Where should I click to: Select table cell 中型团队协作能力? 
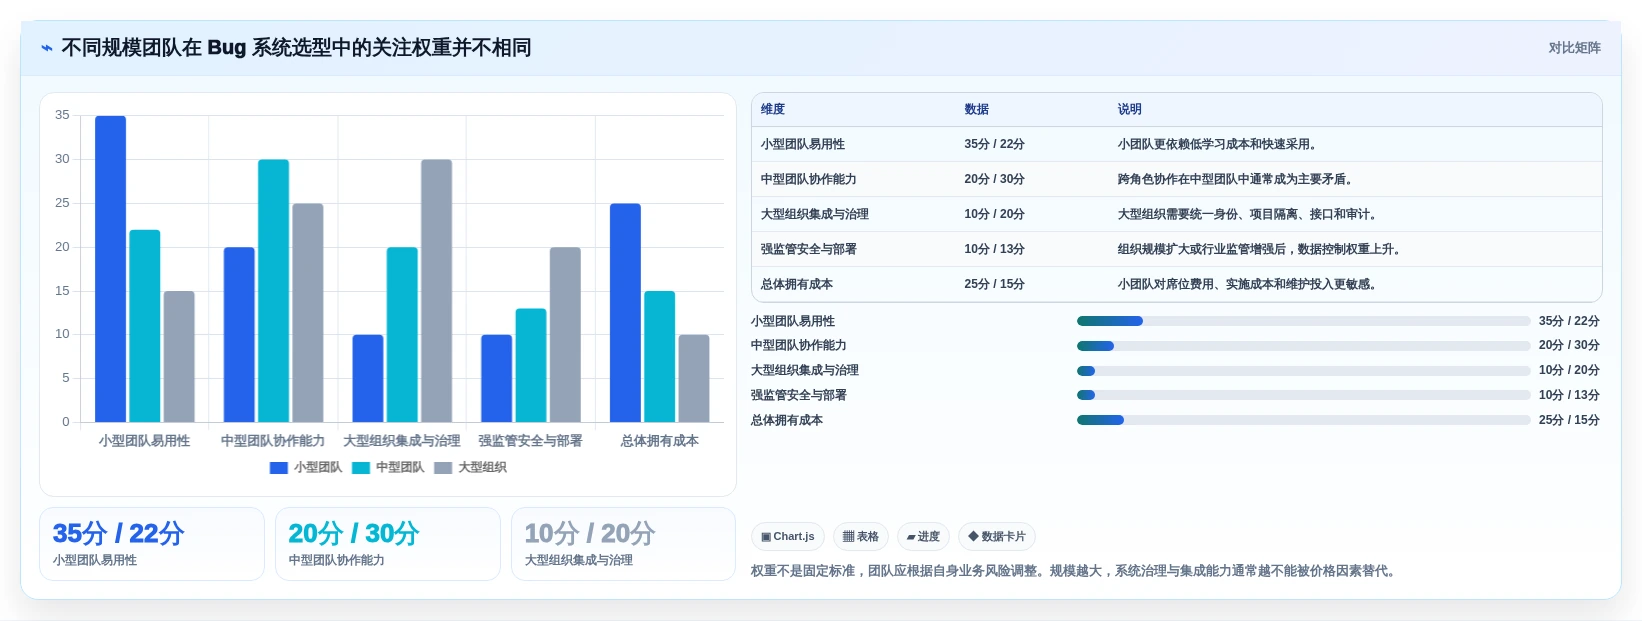coord(809,180)
